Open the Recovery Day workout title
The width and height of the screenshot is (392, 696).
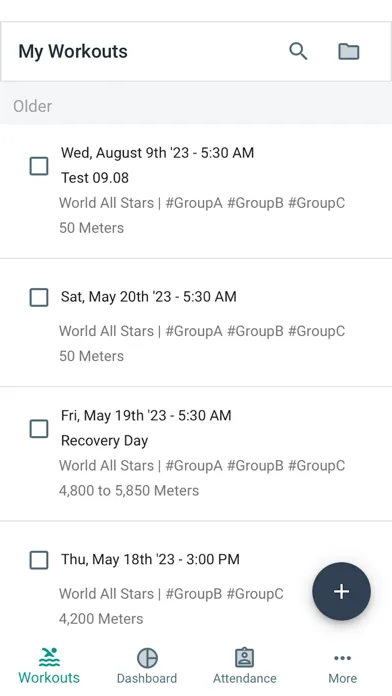[104, 441]
